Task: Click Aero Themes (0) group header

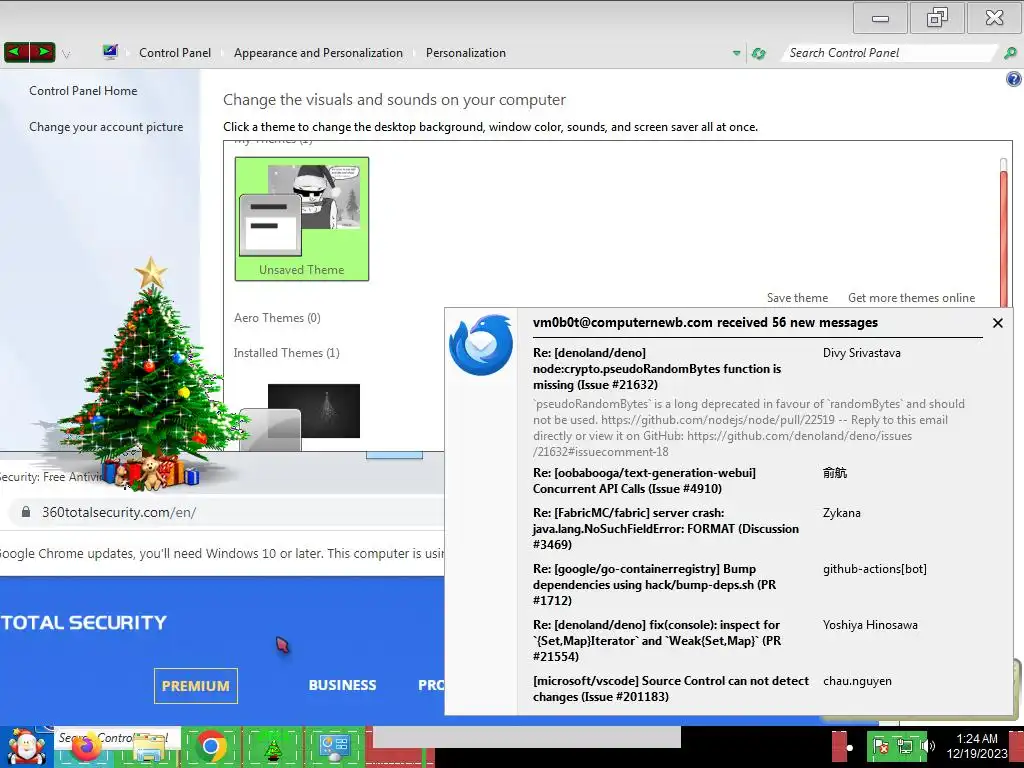Action: point(277,318)
